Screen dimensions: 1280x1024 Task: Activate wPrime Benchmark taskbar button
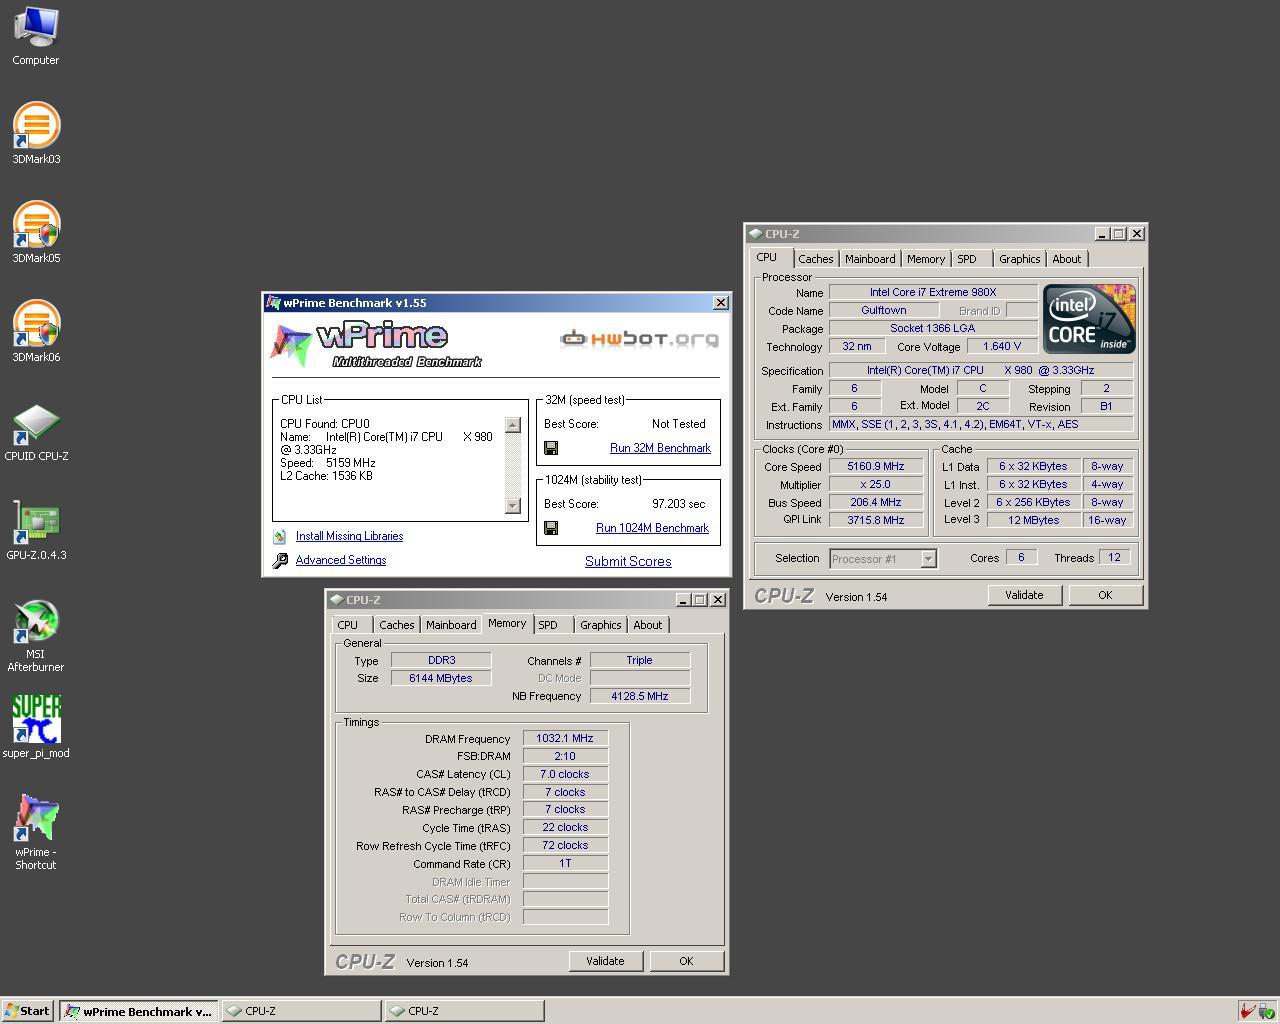coord(137,1011)
